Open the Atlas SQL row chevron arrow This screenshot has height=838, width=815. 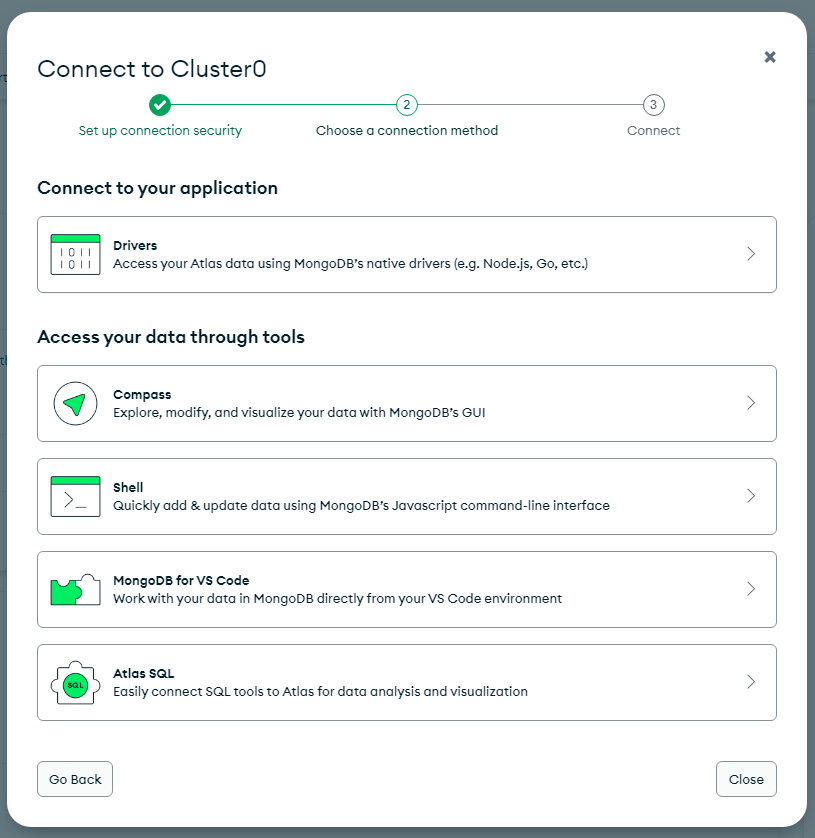click(x=751, y=682)
